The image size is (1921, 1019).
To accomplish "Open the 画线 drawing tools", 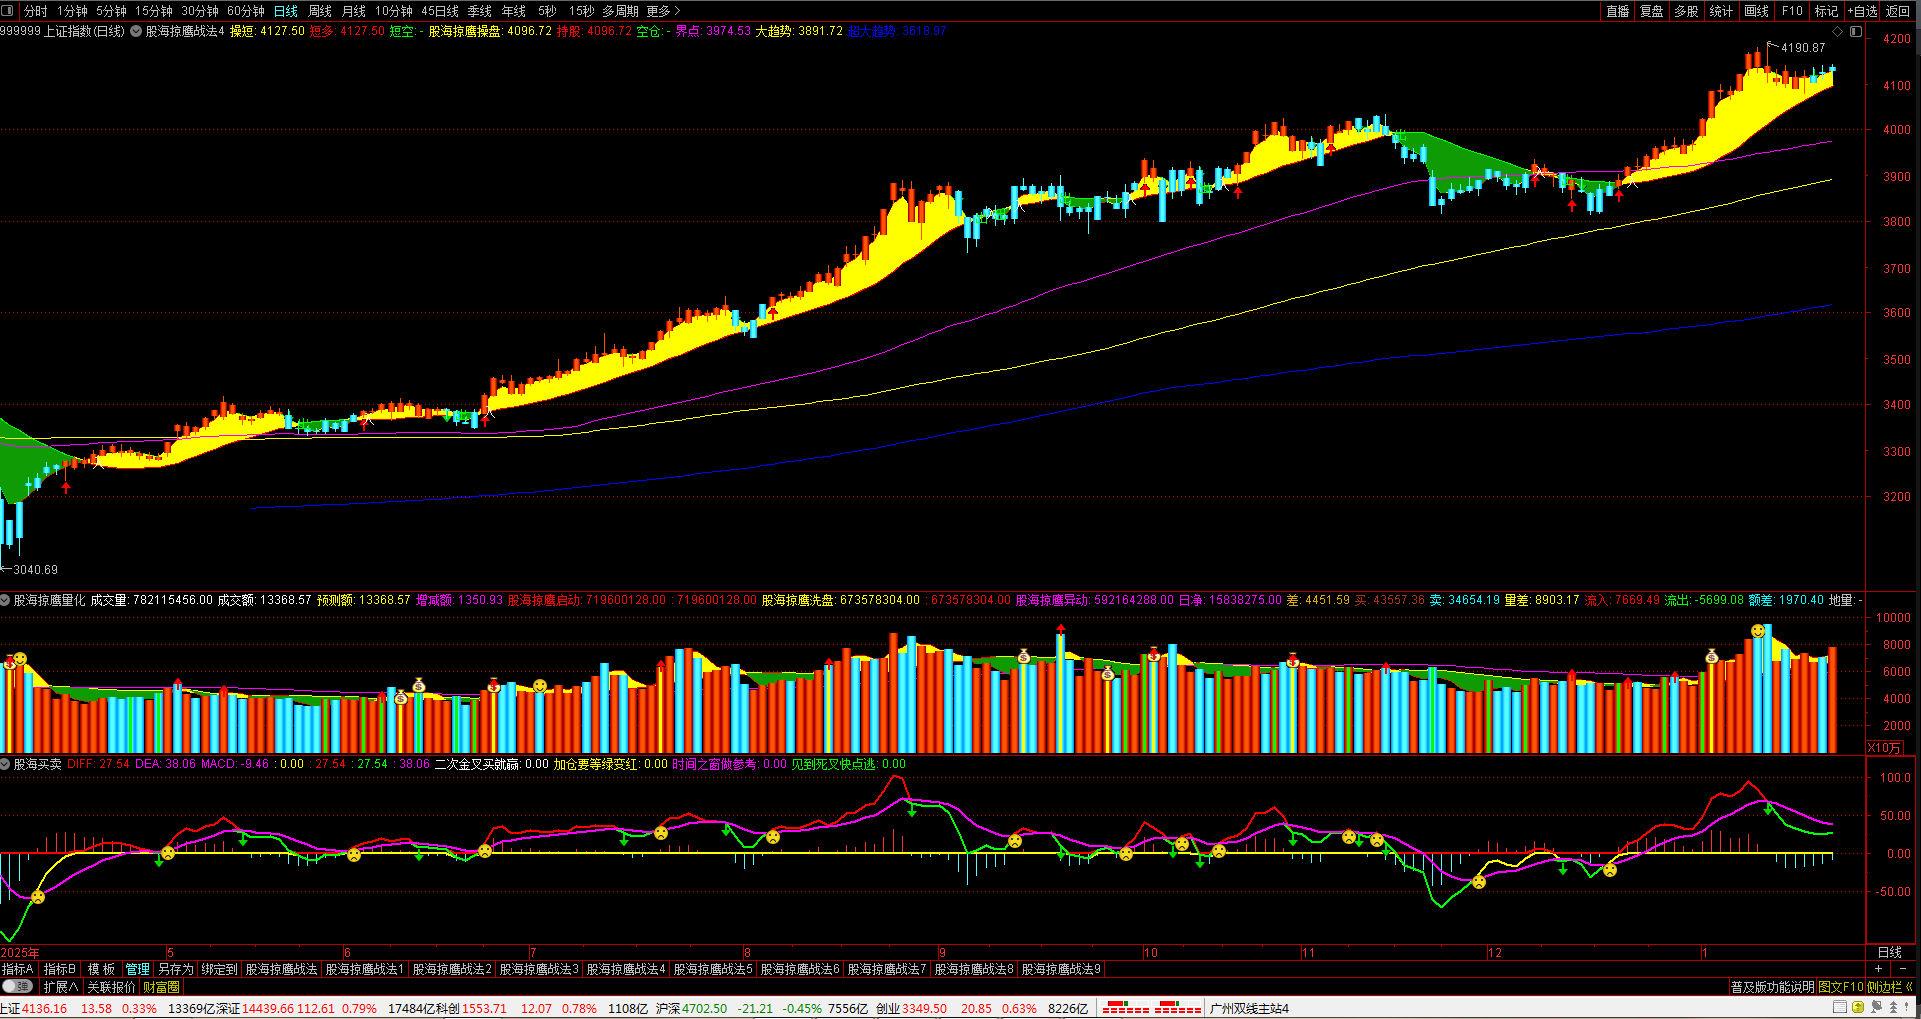I will (1756, 11).
